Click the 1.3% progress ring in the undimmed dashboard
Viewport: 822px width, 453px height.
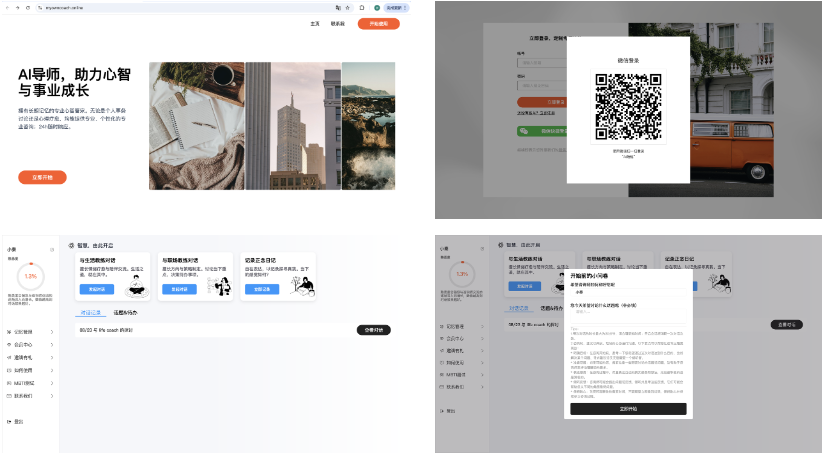click(31, 276)
